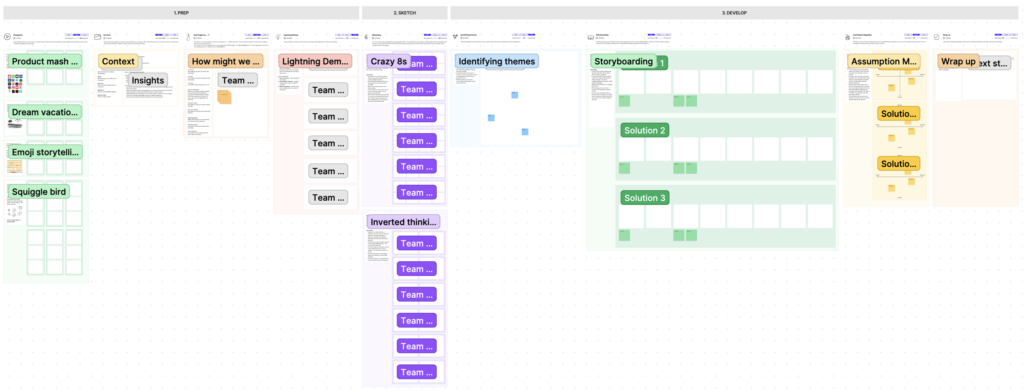Select the yellow Context label

[x=118, y=61]
